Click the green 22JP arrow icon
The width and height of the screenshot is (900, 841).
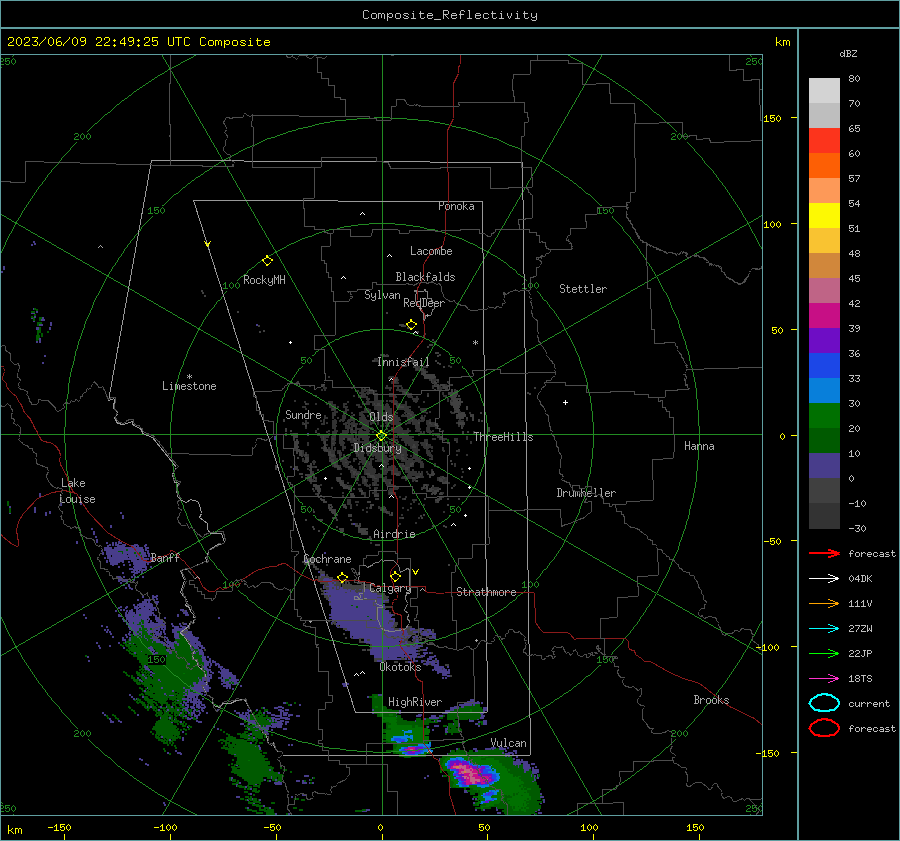(824, 653)
